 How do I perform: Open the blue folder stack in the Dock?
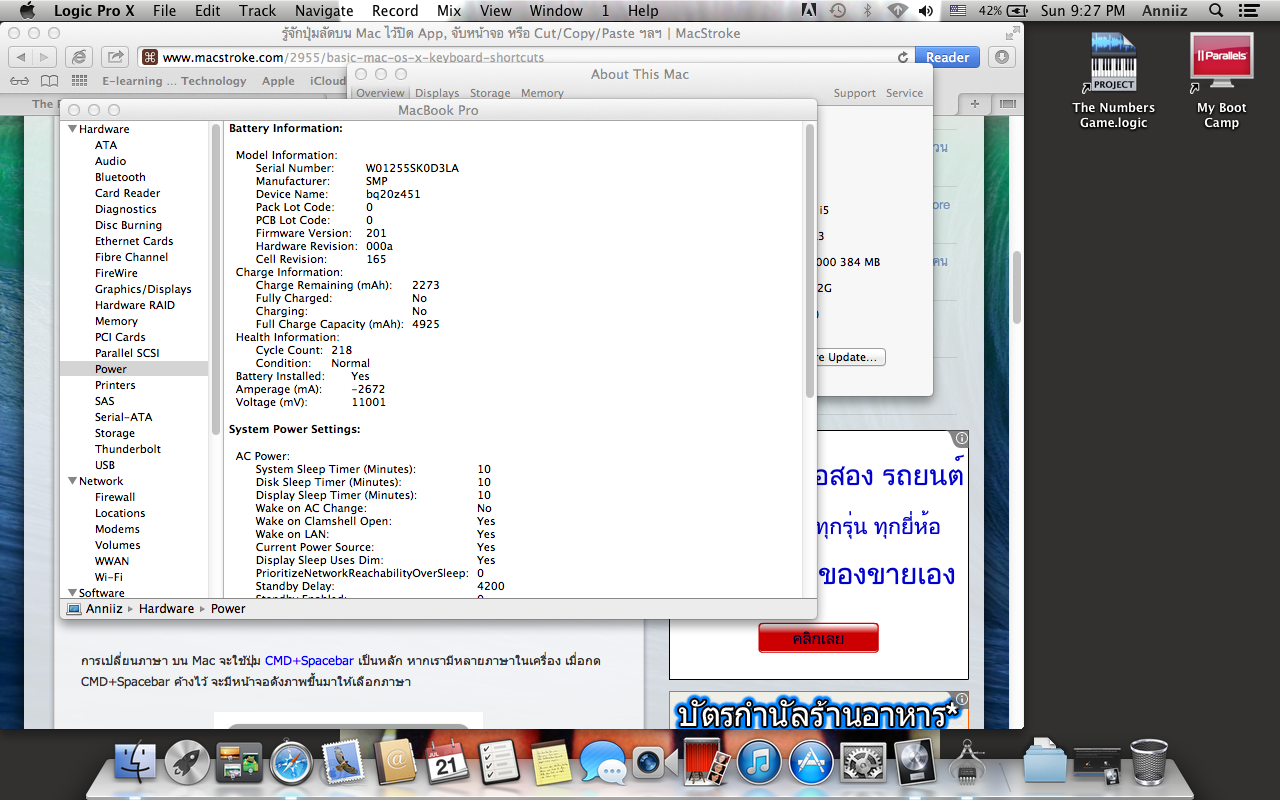[1045, 764]
